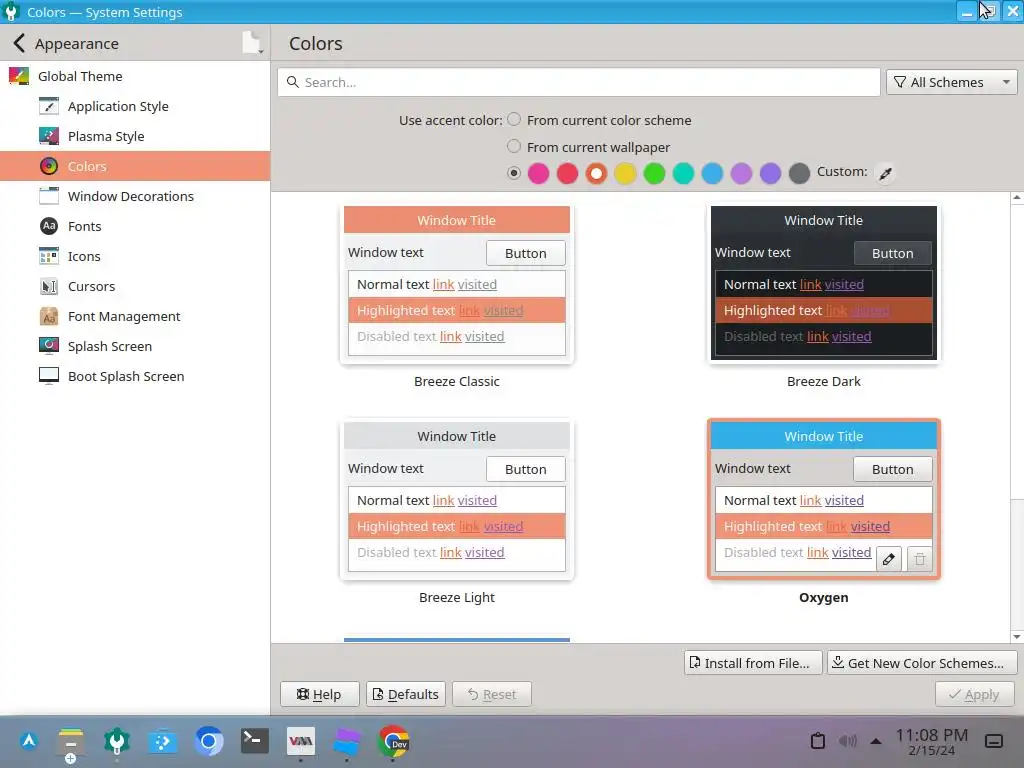Open the Global Theme page
1024x768 pixels.
pos(135,76)
